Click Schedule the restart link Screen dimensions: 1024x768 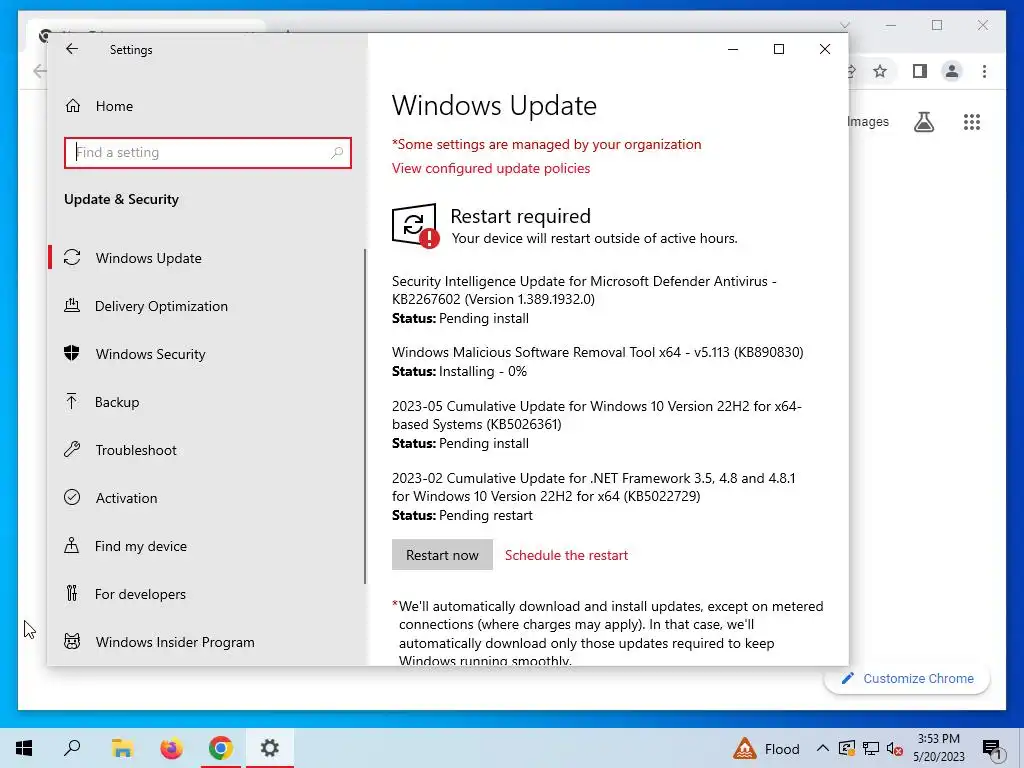[x=566, y=555]
